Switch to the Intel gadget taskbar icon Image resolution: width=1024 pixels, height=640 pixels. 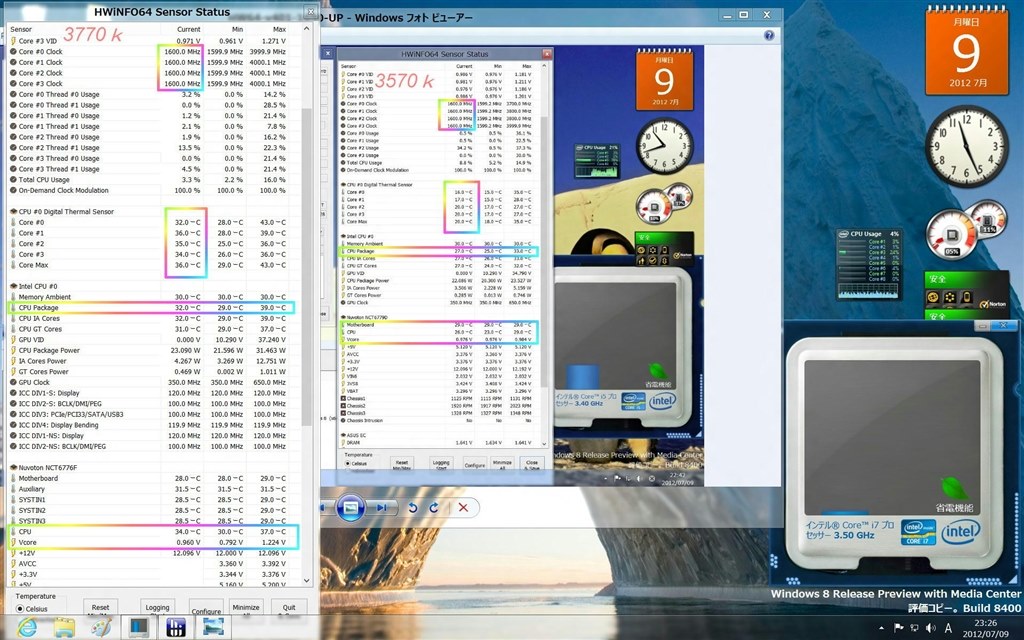[138, 628]
